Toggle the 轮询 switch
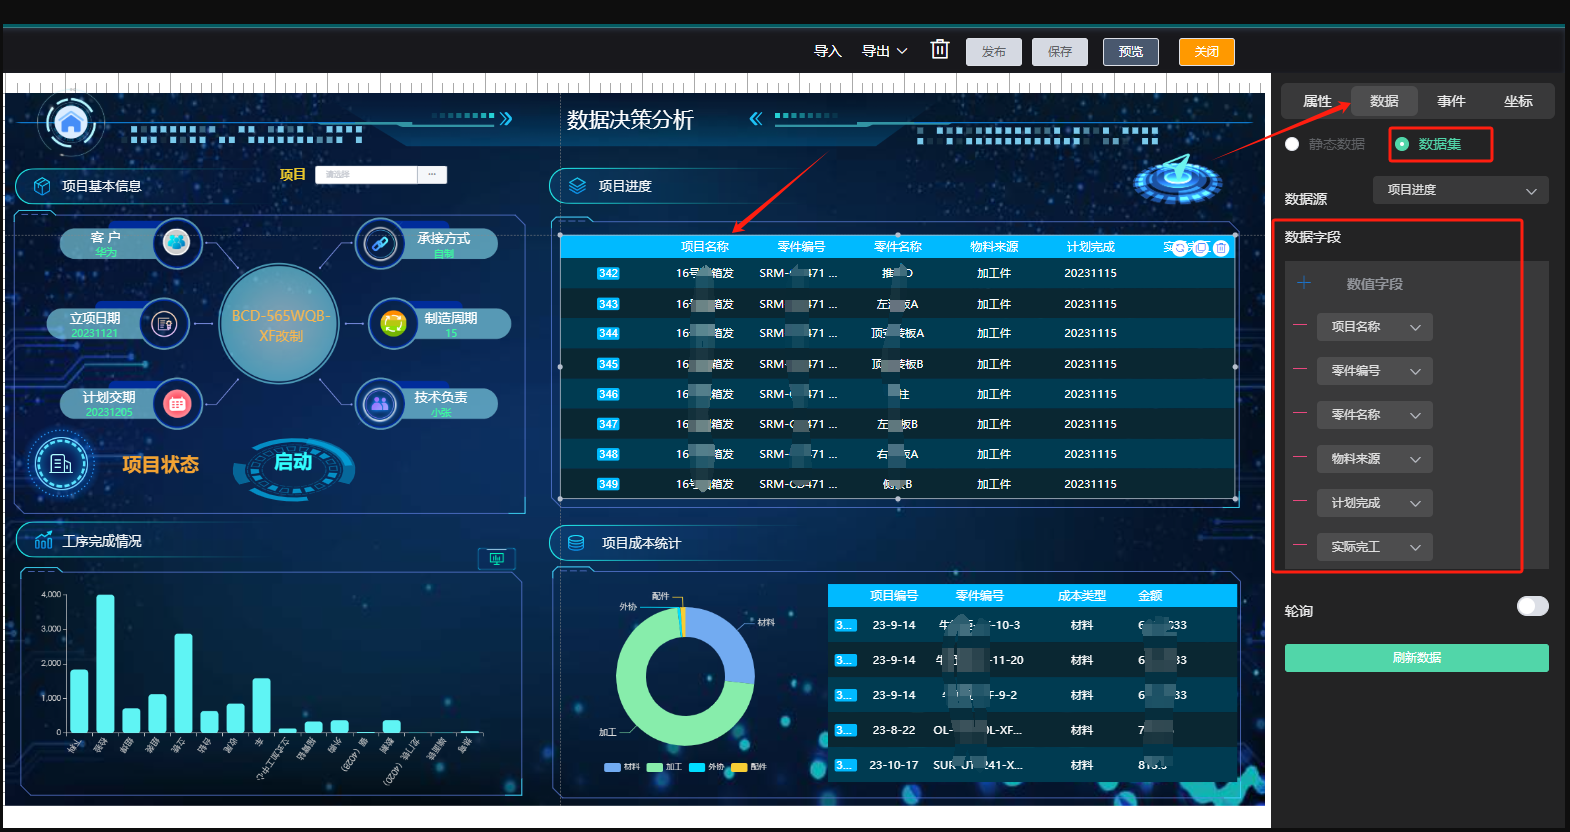Screen dimensions: 1570x832 pos(1532,606)
